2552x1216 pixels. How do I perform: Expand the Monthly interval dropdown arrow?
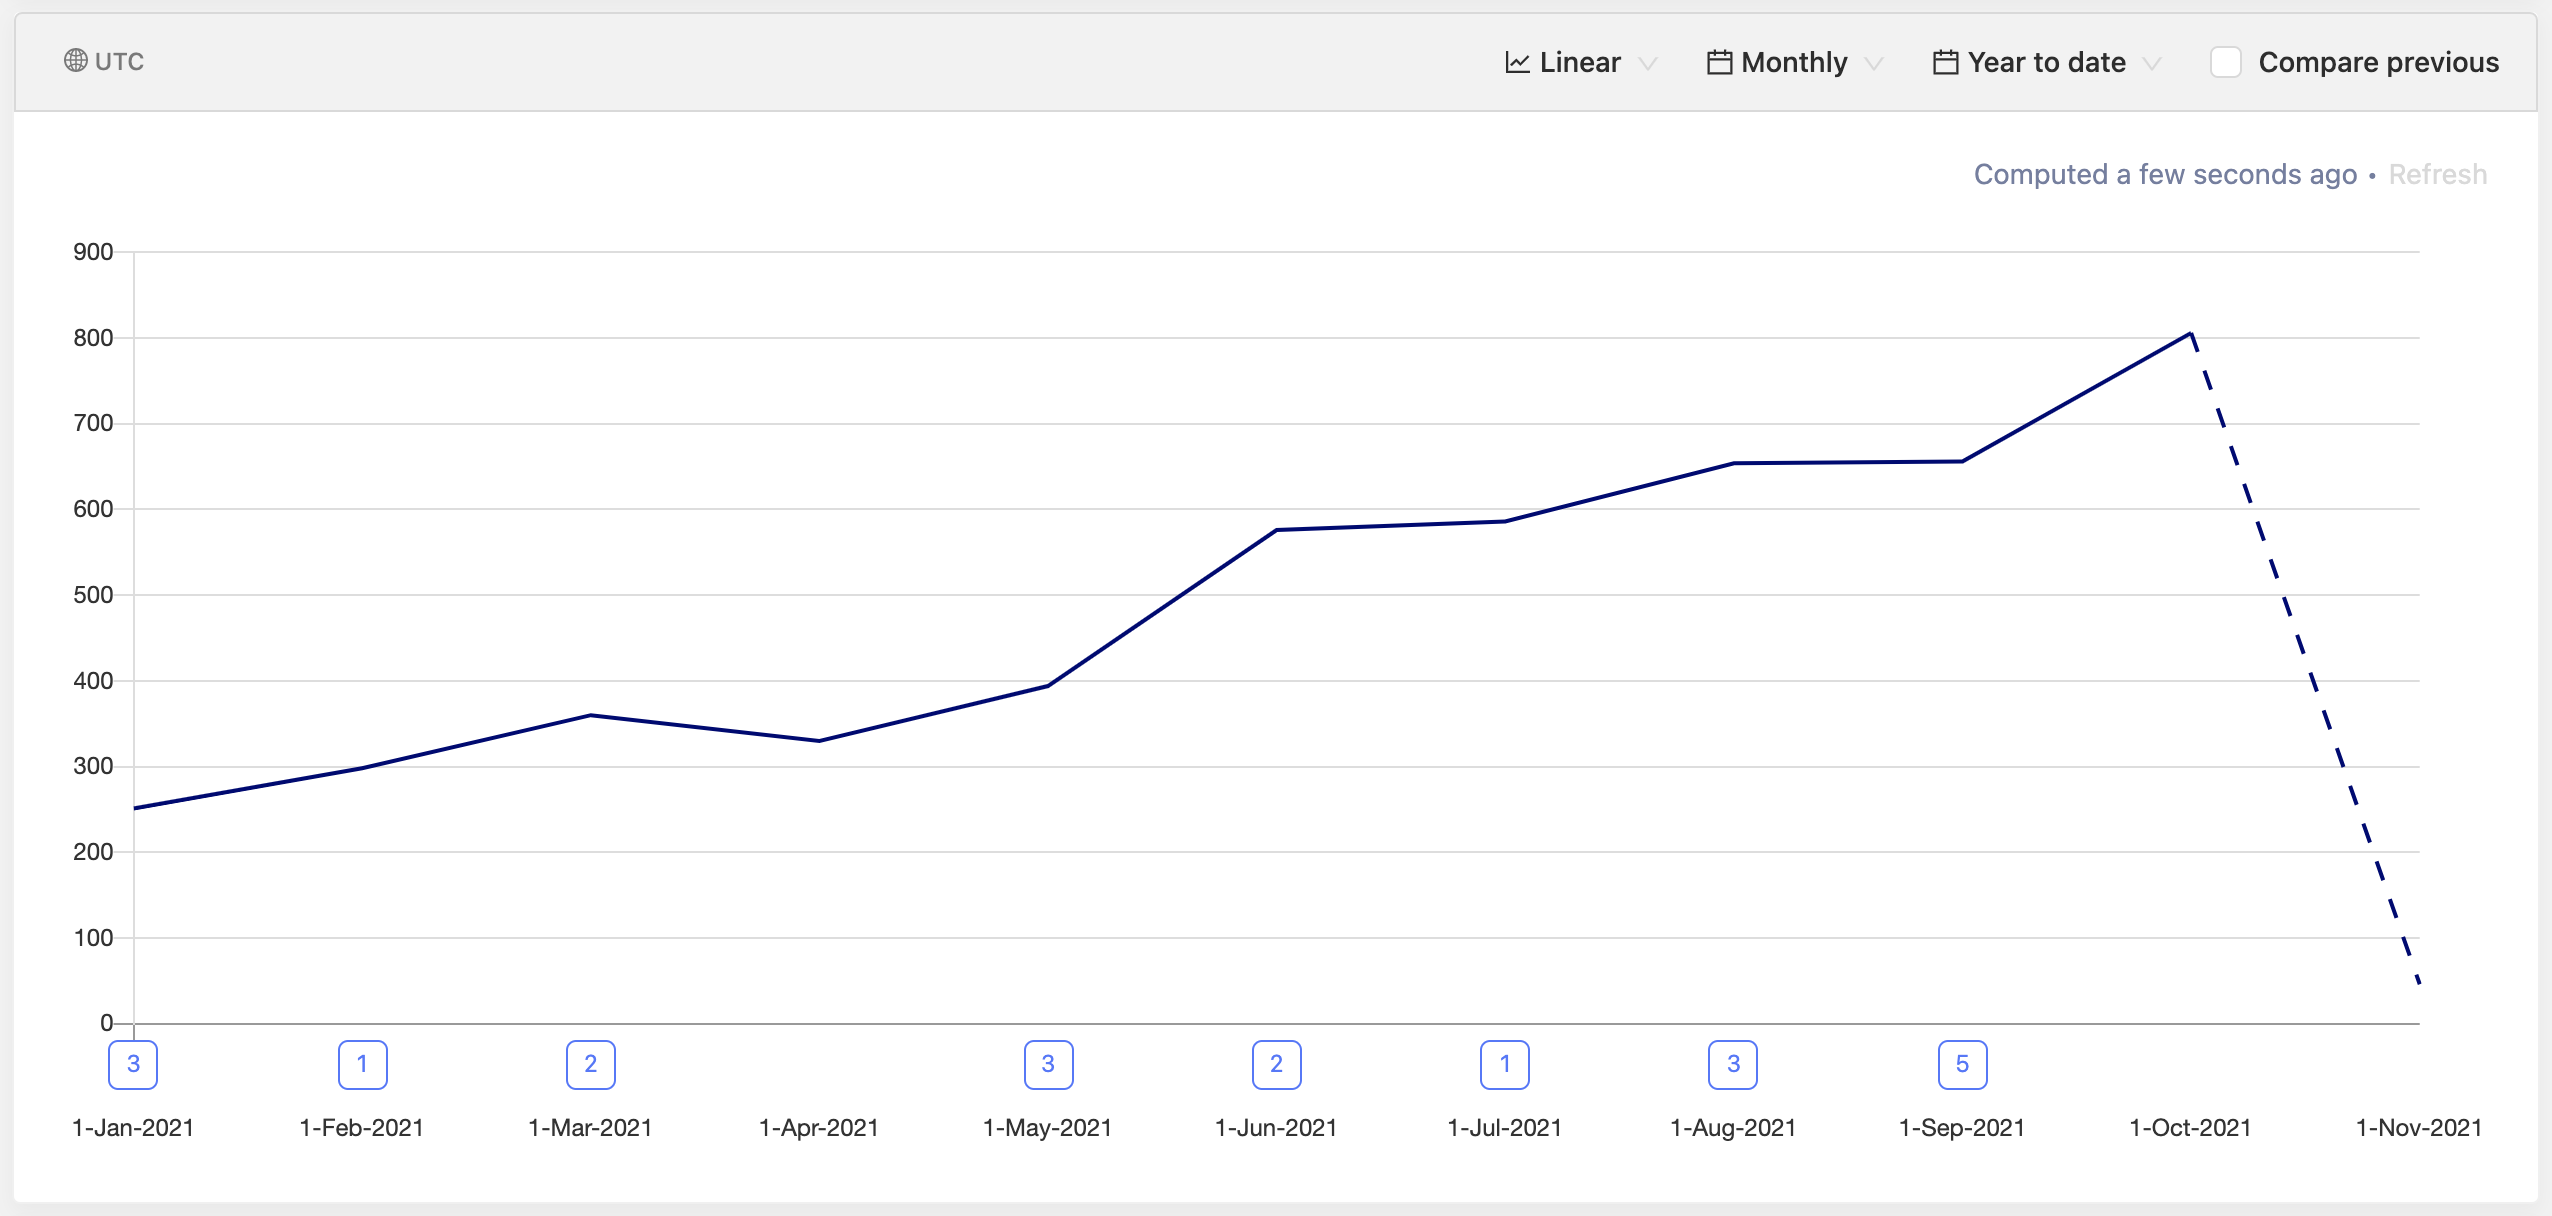pyautogui.click(x=1874, y=64)
